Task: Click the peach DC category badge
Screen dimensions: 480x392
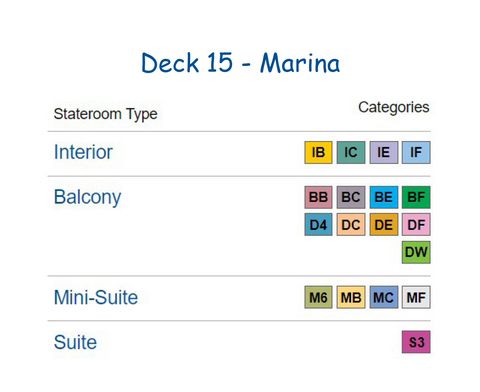Action: pyautogui.click(x=351, y=225)
